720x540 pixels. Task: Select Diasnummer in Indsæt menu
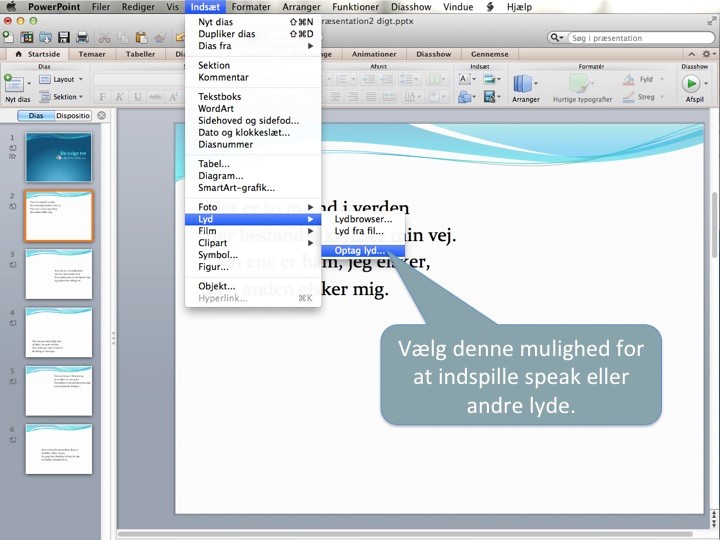pos(253,145)
